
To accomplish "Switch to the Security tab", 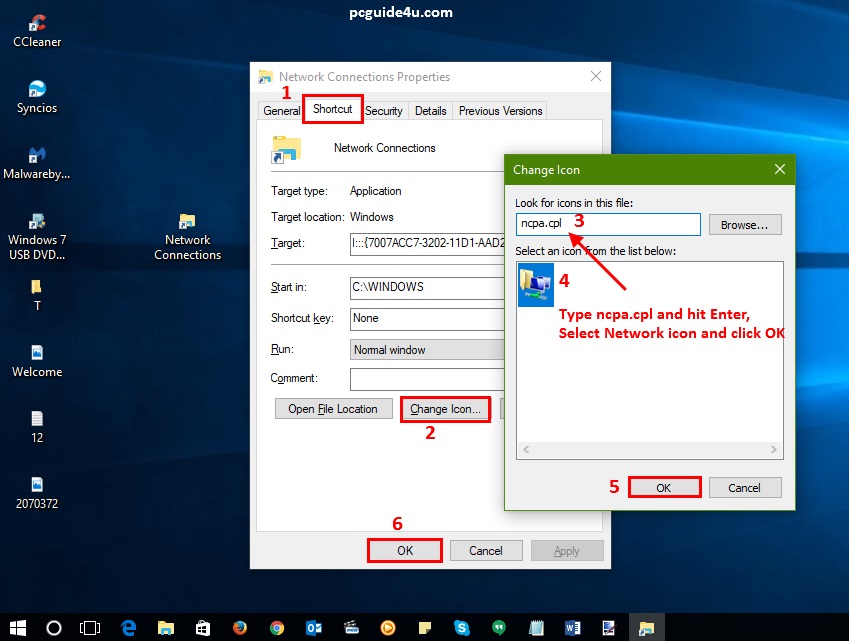I will click(x=384, y=111).
